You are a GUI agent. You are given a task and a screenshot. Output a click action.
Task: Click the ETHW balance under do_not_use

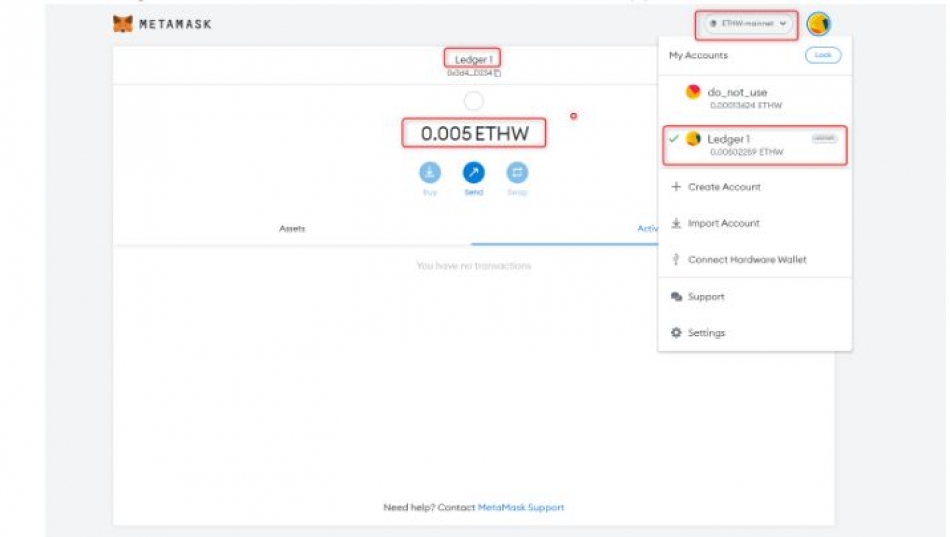click(x=746, y=105)
